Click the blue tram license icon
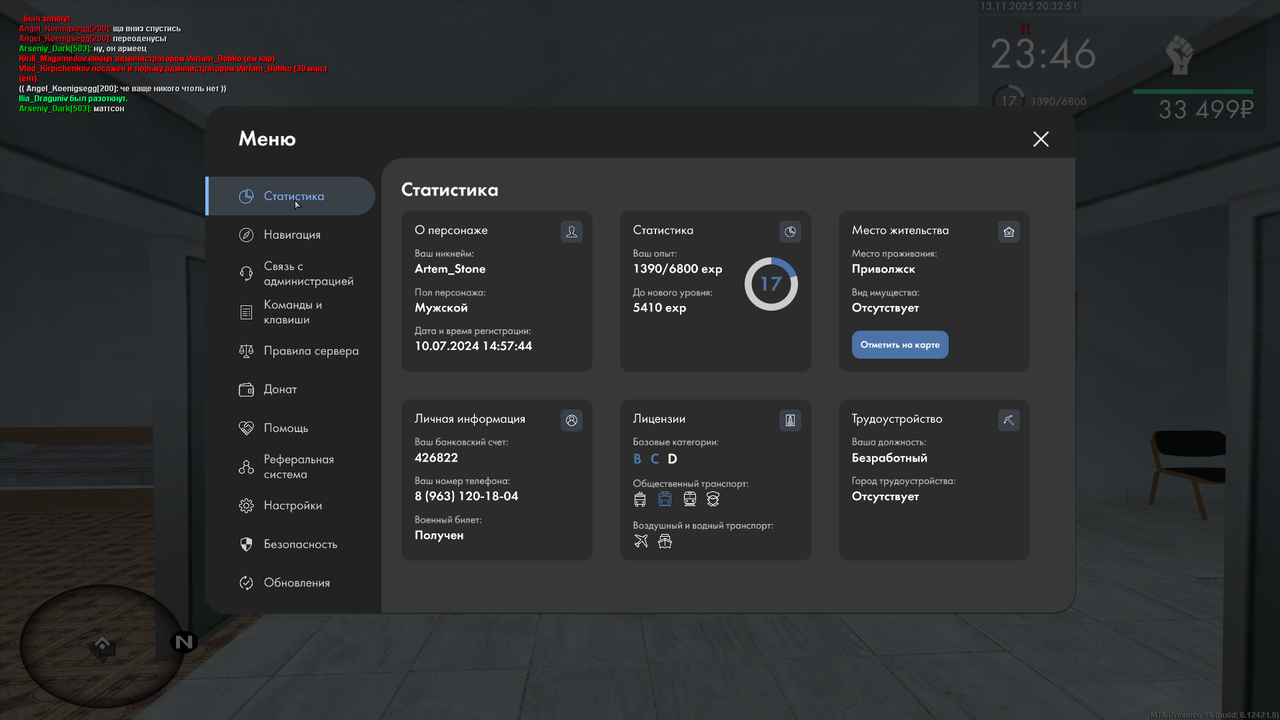The width and height of the screenshot is (1280, 720). pos(665,499)
